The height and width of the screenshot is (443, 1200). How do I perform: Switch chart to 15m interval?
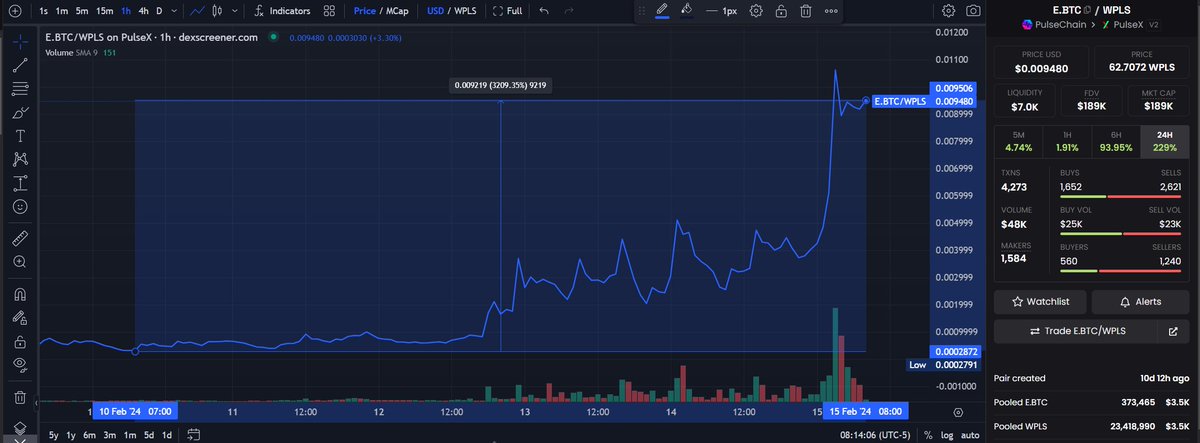click(x=104, y=11)
